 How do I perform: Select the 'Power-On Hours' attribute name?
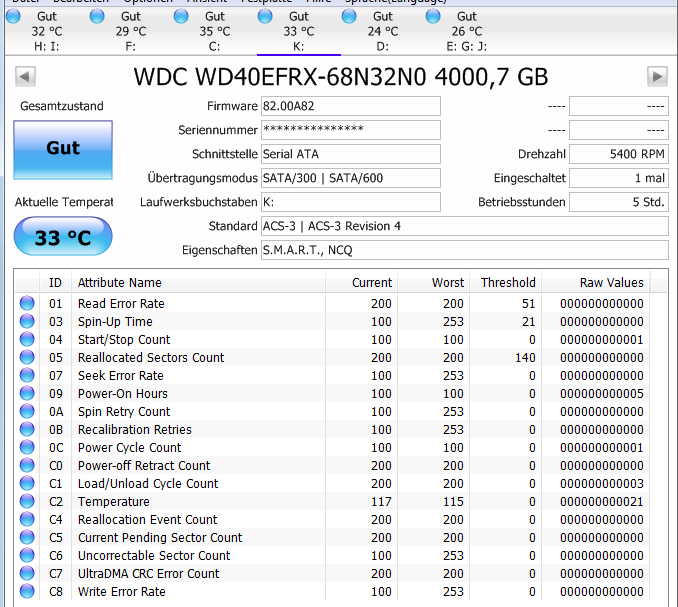pyautogui.click(x=122, y=393)
